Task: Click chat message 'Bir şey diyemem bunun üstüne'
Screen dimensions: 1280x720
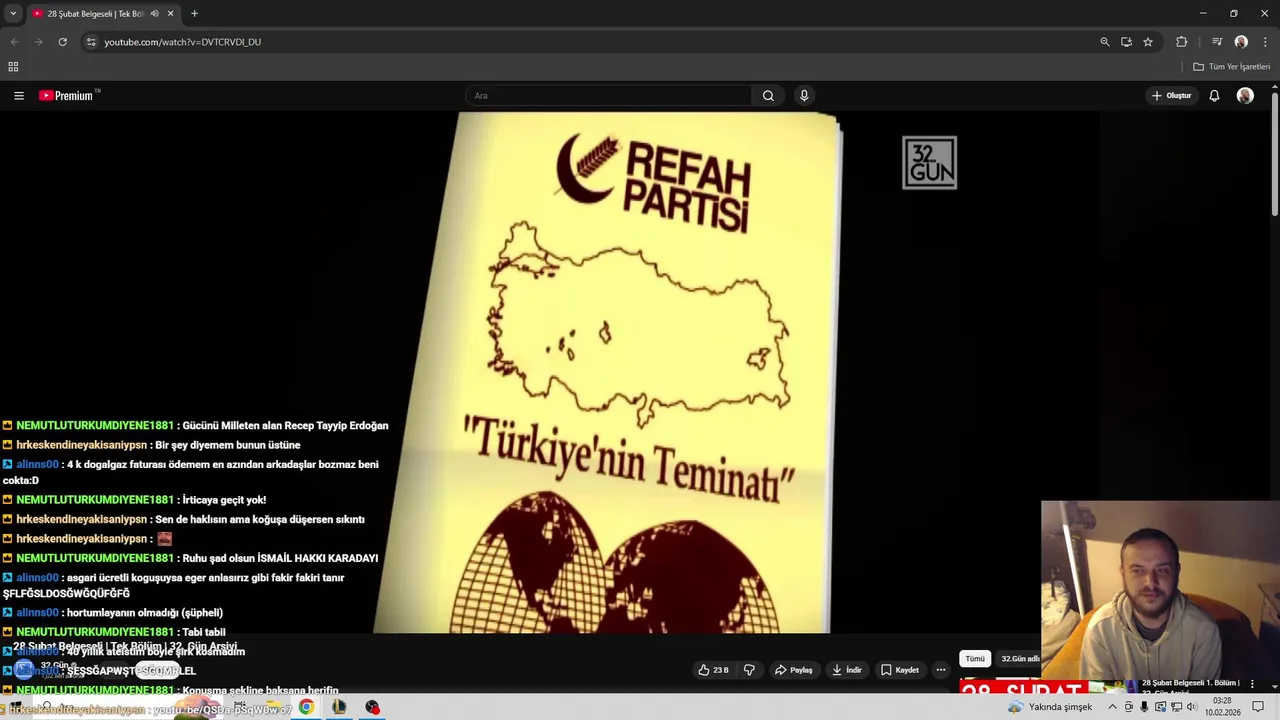Action: tap(228, 445)
